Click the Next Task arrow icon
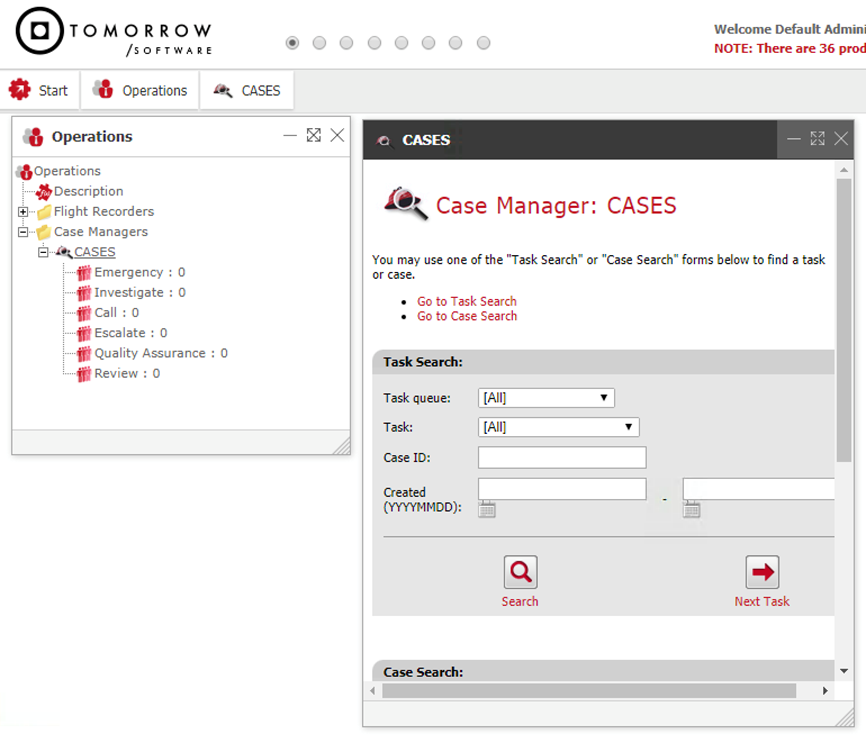Image resolution: width=866 pixels, height=743 pixels. (762, 572)
